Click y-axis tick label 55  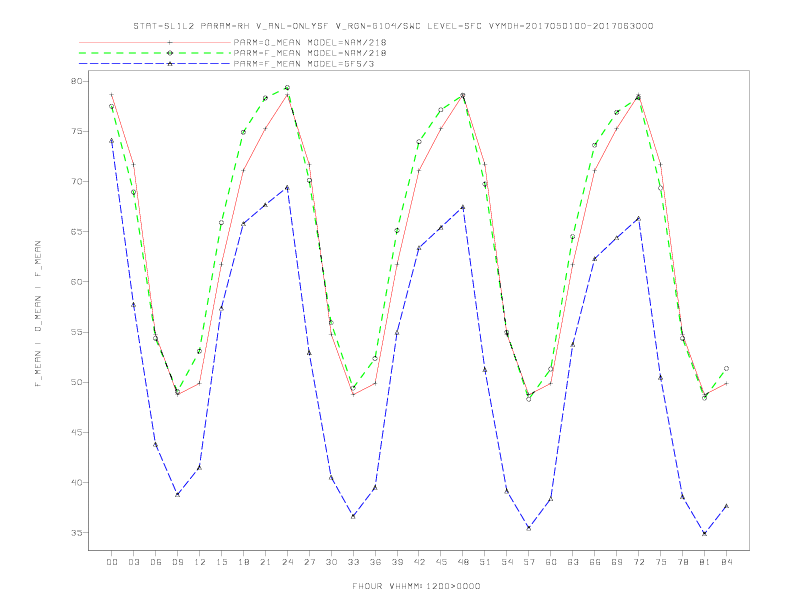(76, 332)
